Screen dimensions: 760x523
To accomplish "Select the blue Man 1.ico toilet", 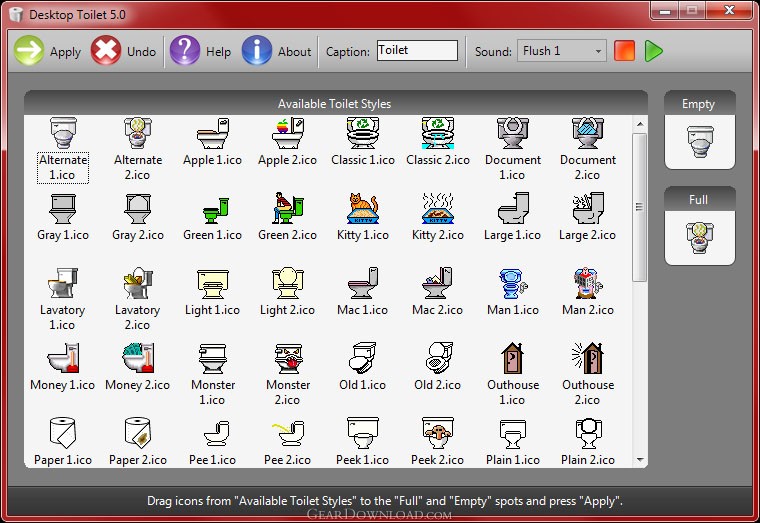I will [x=513, y=283].
